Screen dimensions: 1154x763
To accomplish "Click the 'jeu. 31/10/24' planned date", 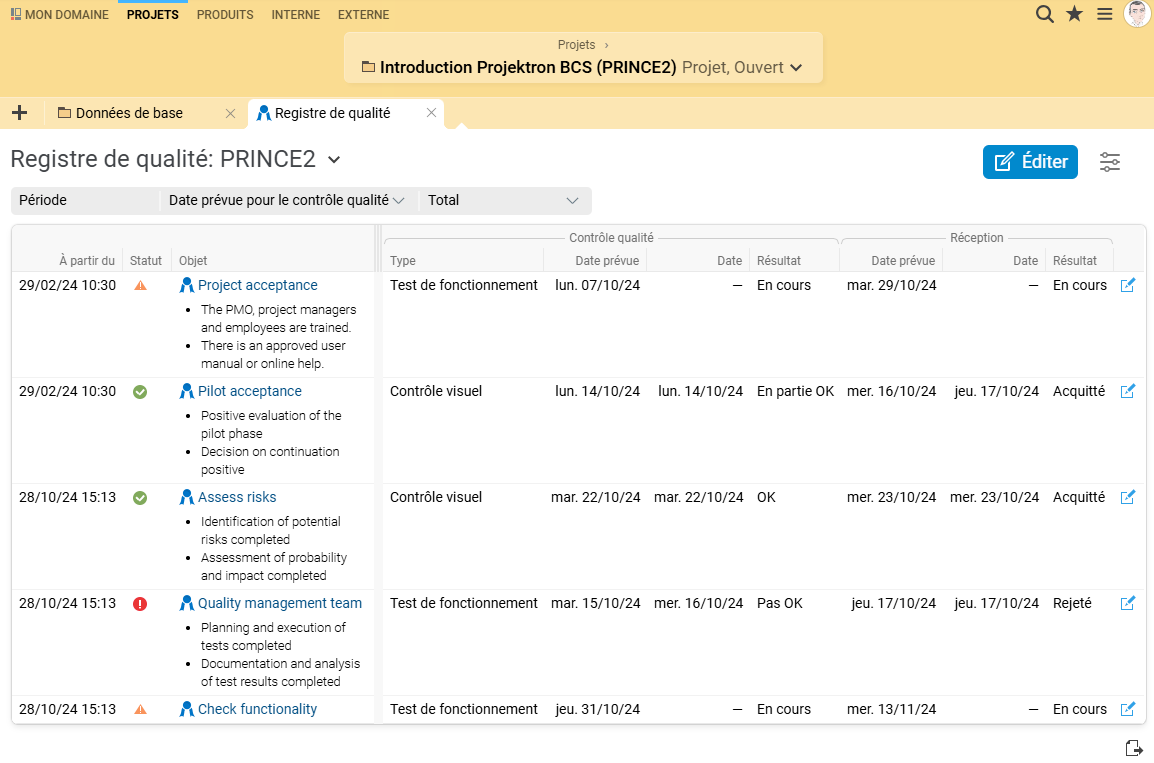I will [598, 709].
